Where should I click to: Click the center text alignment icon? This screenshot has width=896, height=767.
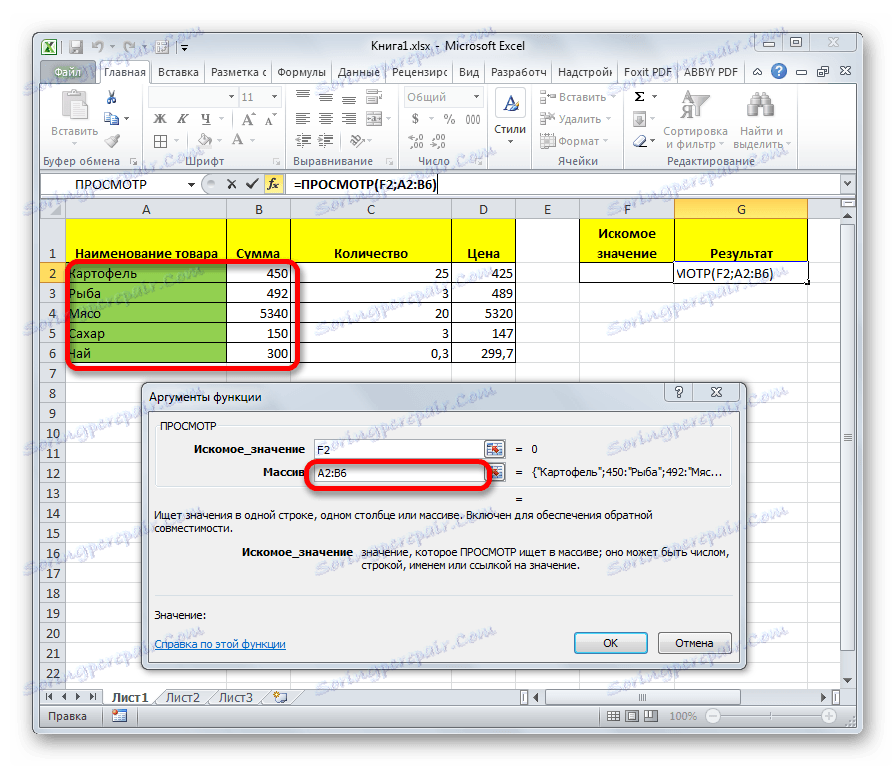(326, 119)
